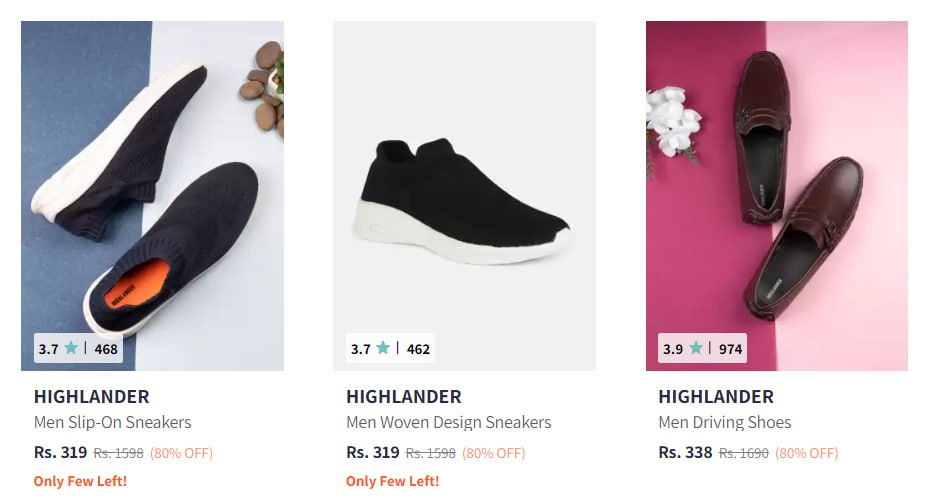Viewport: 927px width, 500px height.
Task: Click the HIGHLANDER brand above Woven Design Sneakers
Action: [404, 397]
